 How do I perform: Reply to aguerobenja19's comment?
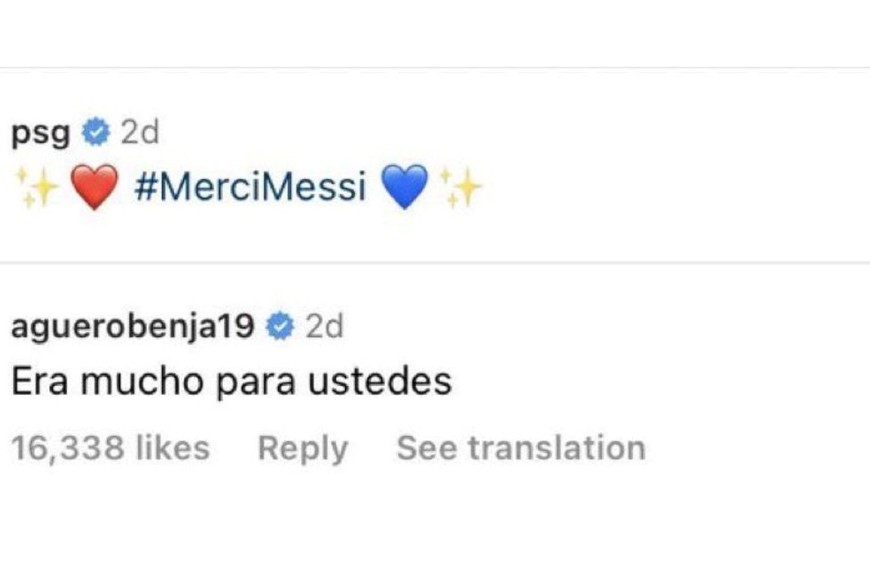point(303,448)
